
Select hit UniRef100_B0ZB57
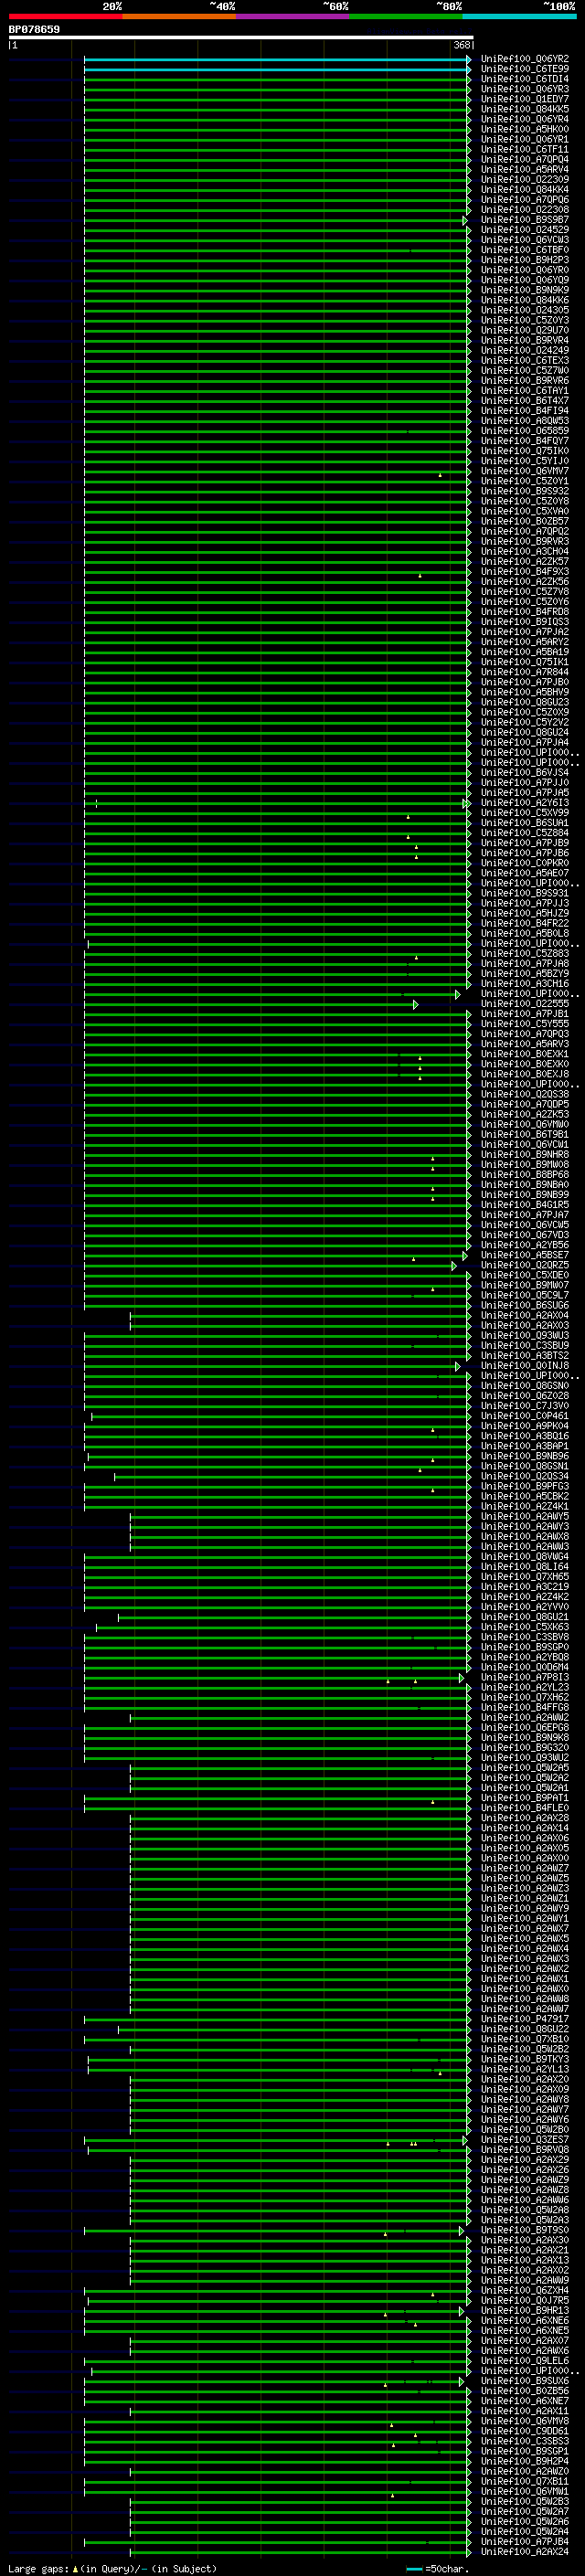click(x=525, y=521)
